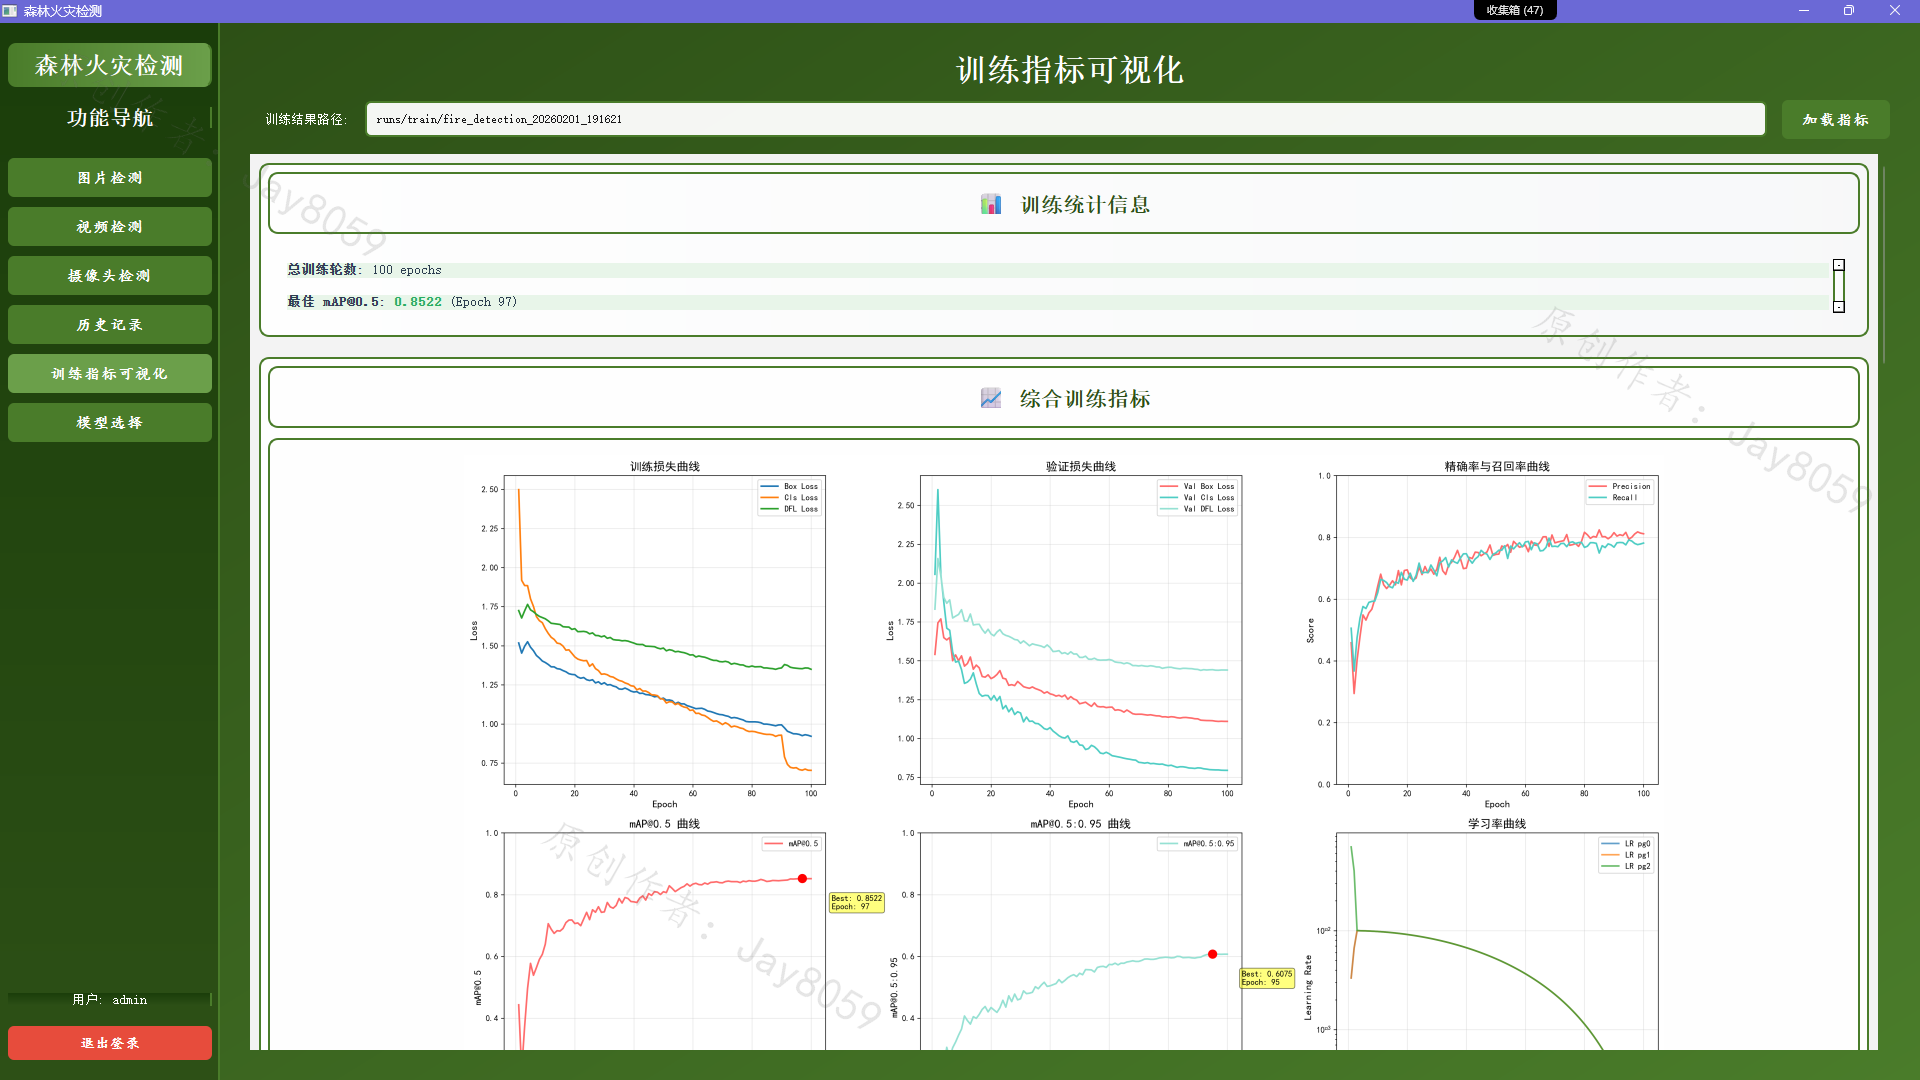Click the 训练结果路径 input field

(1065, 119)
